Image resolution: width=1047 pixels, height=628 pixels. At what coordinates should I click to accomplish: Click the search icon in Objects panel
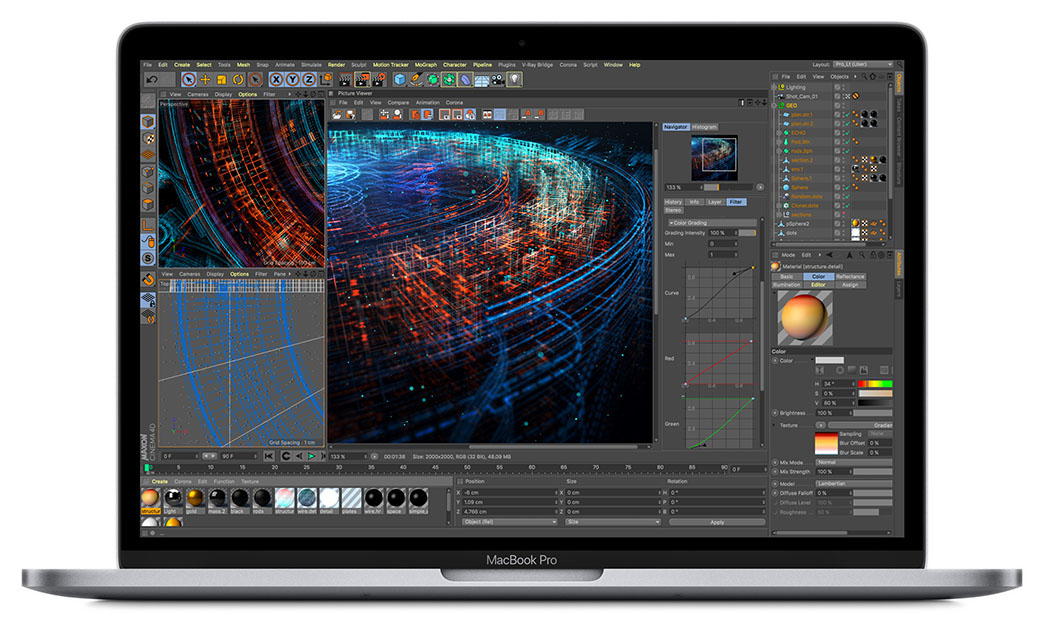pos(864,77)
